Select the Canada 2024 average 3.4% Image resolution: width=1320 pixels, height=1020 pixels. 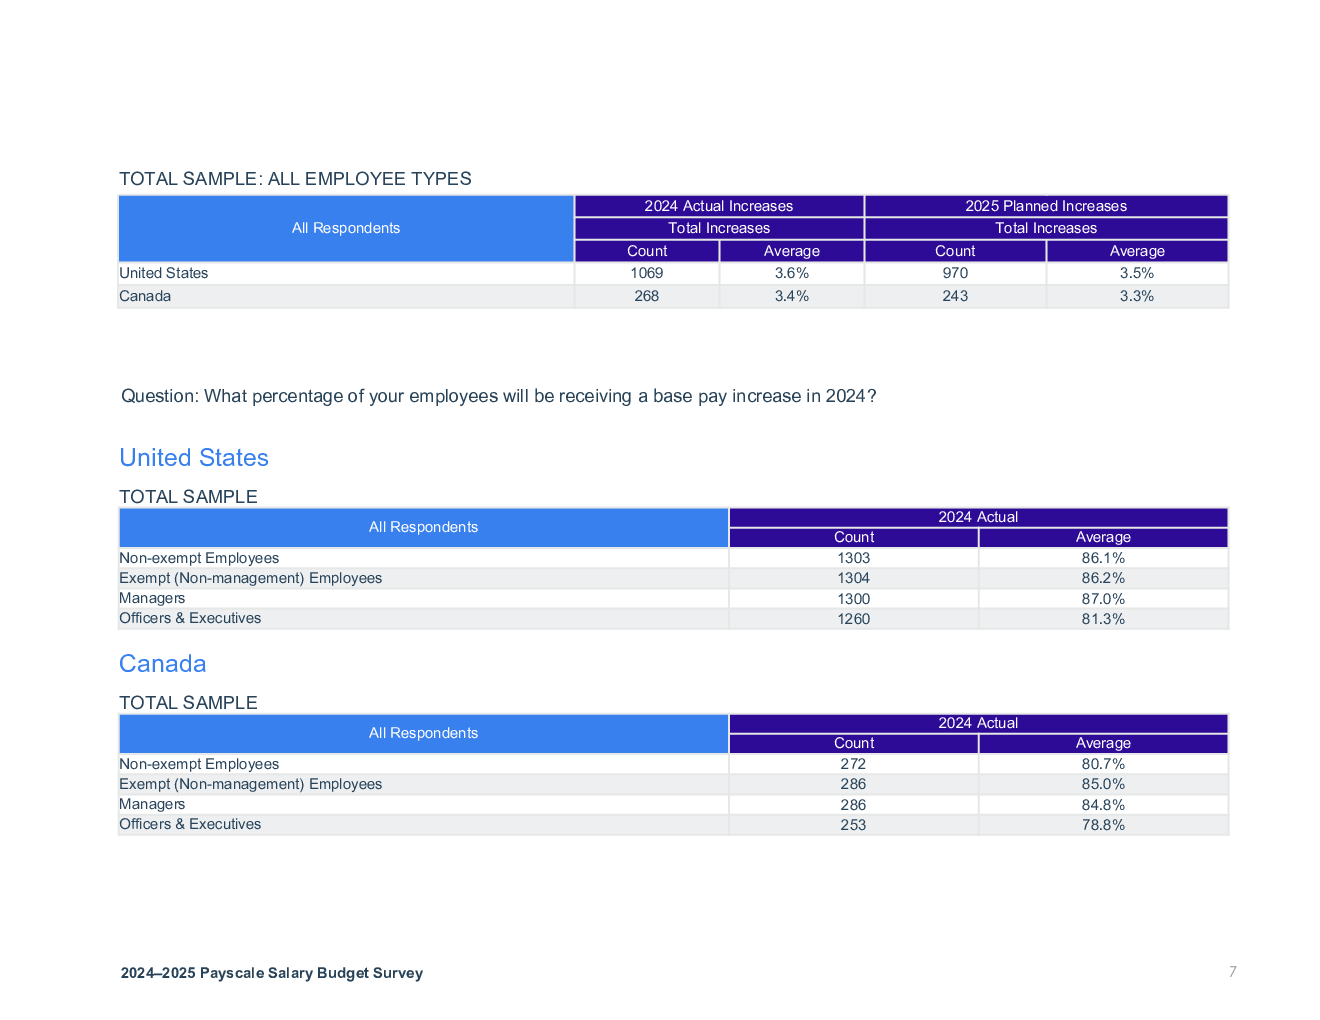click(x=792, y=296)
